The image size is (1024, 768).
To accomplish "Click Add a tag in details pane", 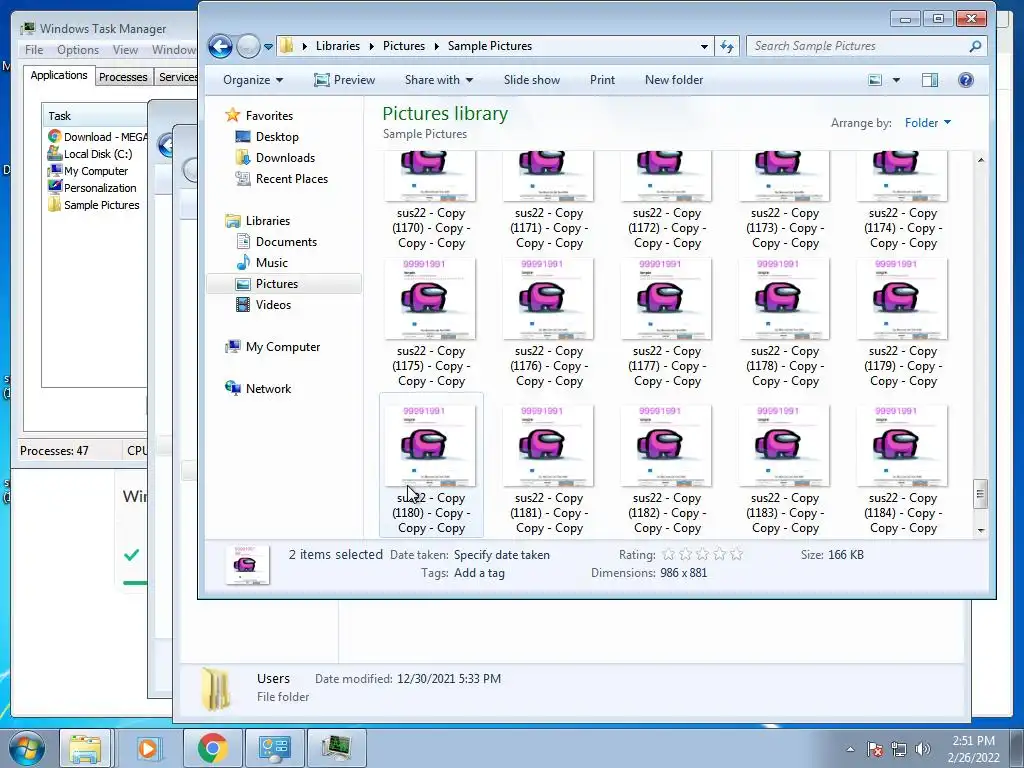I will coord(479,573).
